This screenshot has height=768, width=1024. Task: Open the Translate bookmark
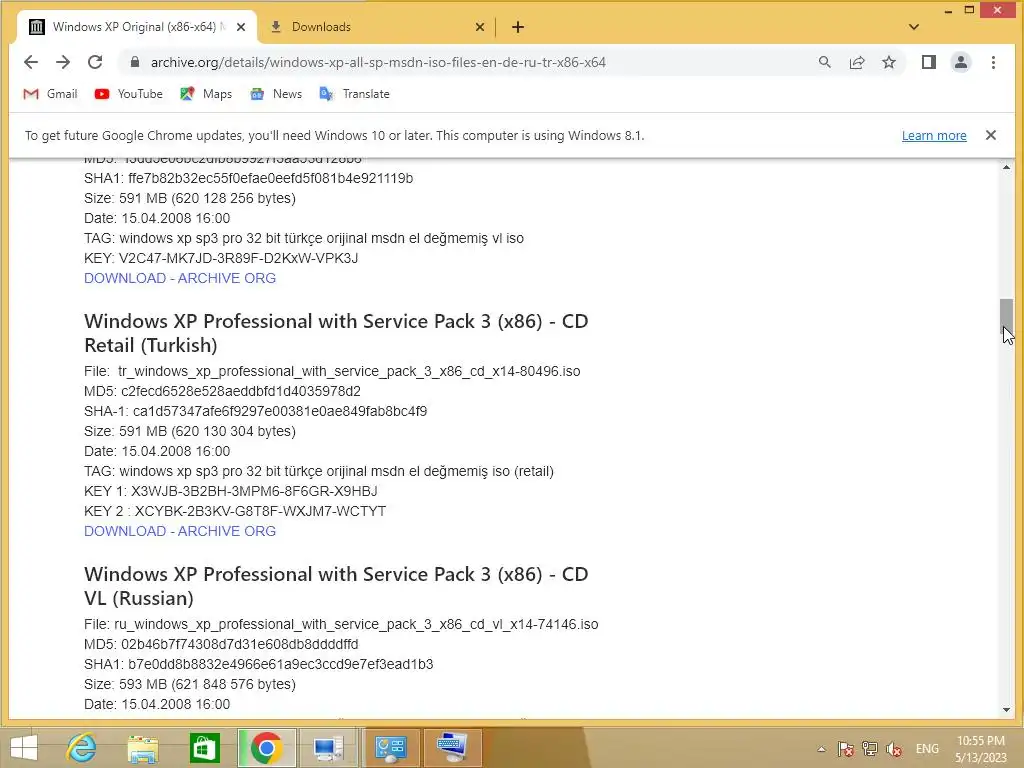pyautogui.click(x=355, y=93)
